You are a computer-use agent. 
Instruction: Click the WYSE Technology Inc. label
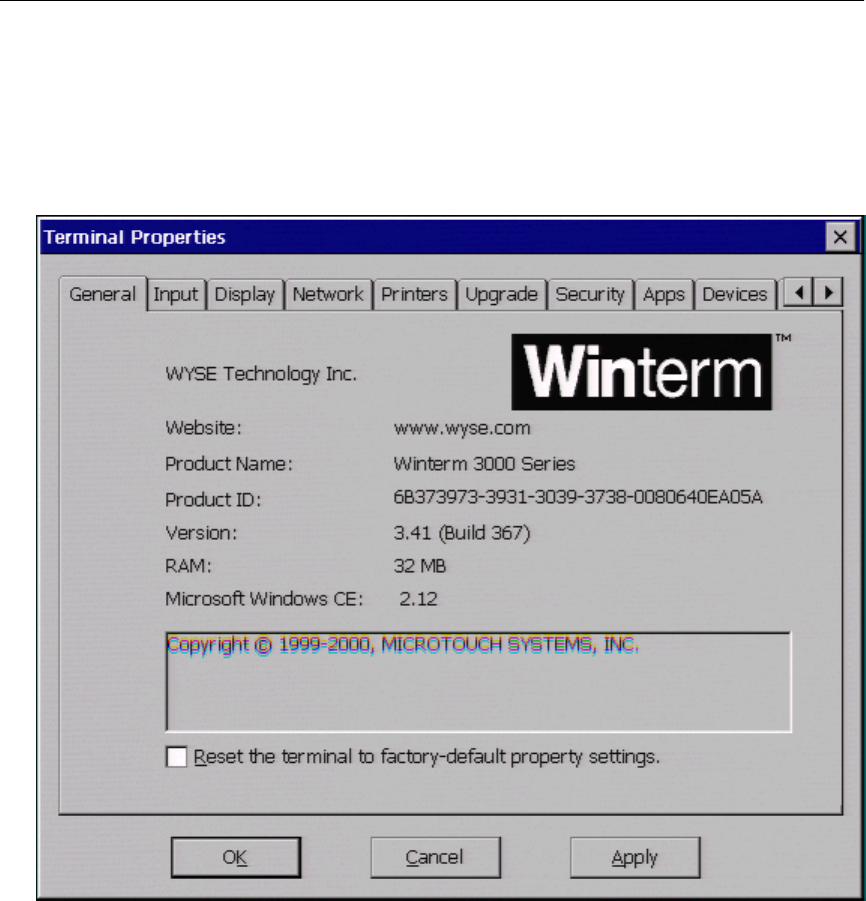click(x=261, y=374)
